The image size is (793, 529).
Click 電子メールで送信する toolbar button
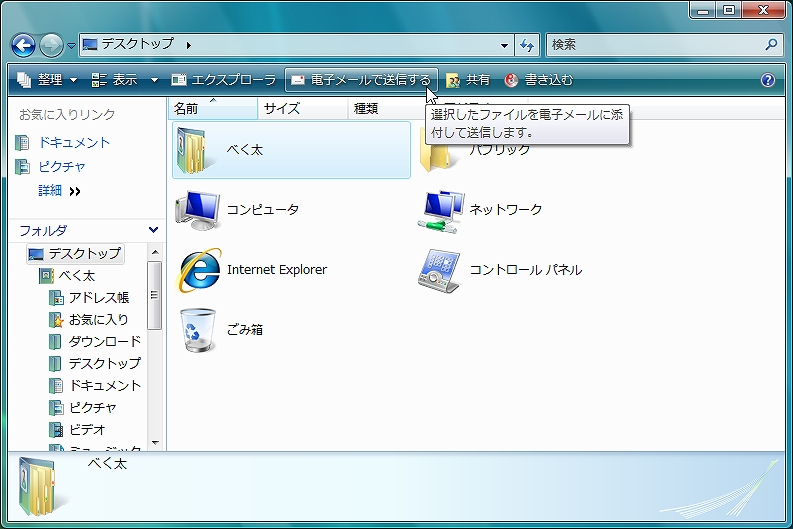tap(361, 80)
